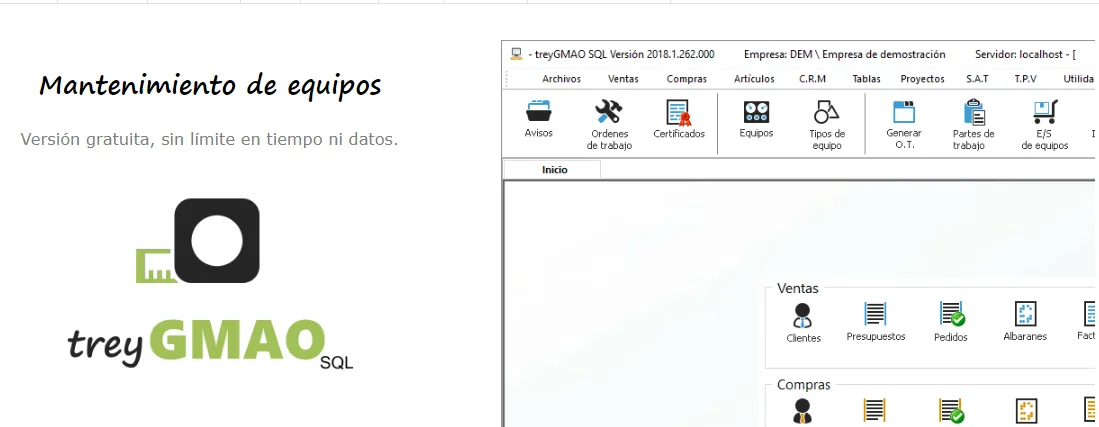
Task: Open the S.A.T menu
Action: pyautogui.click(x=977, y=79)
